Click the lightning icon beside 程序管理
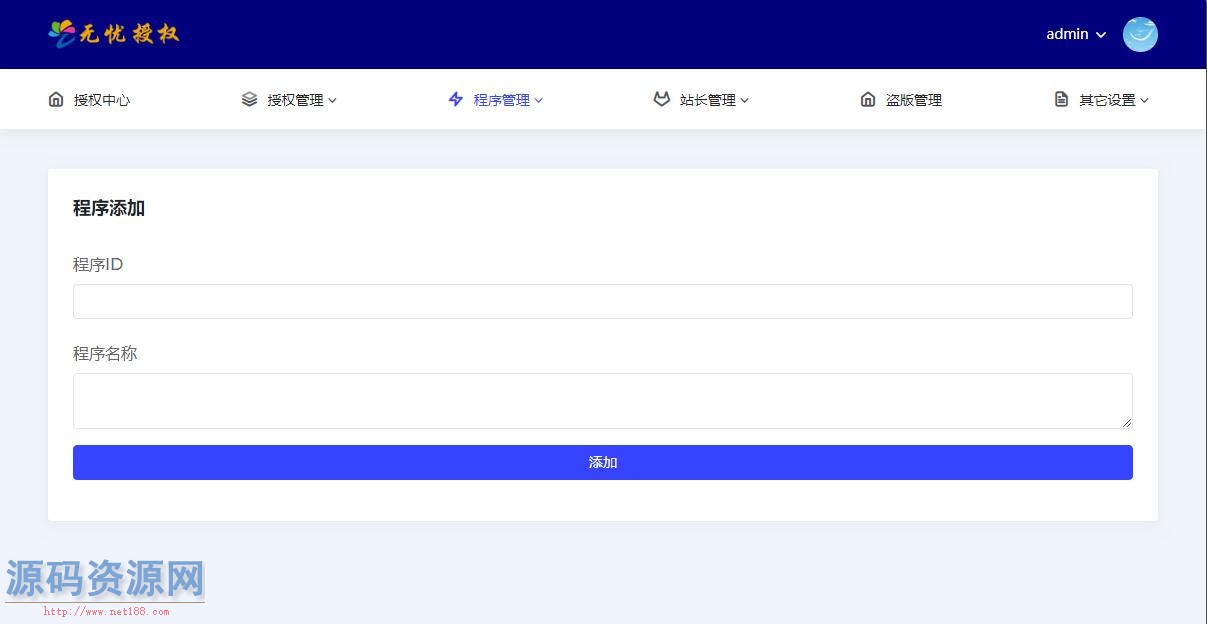Viewport: 1207px width, 624px height. coord(456,99)
